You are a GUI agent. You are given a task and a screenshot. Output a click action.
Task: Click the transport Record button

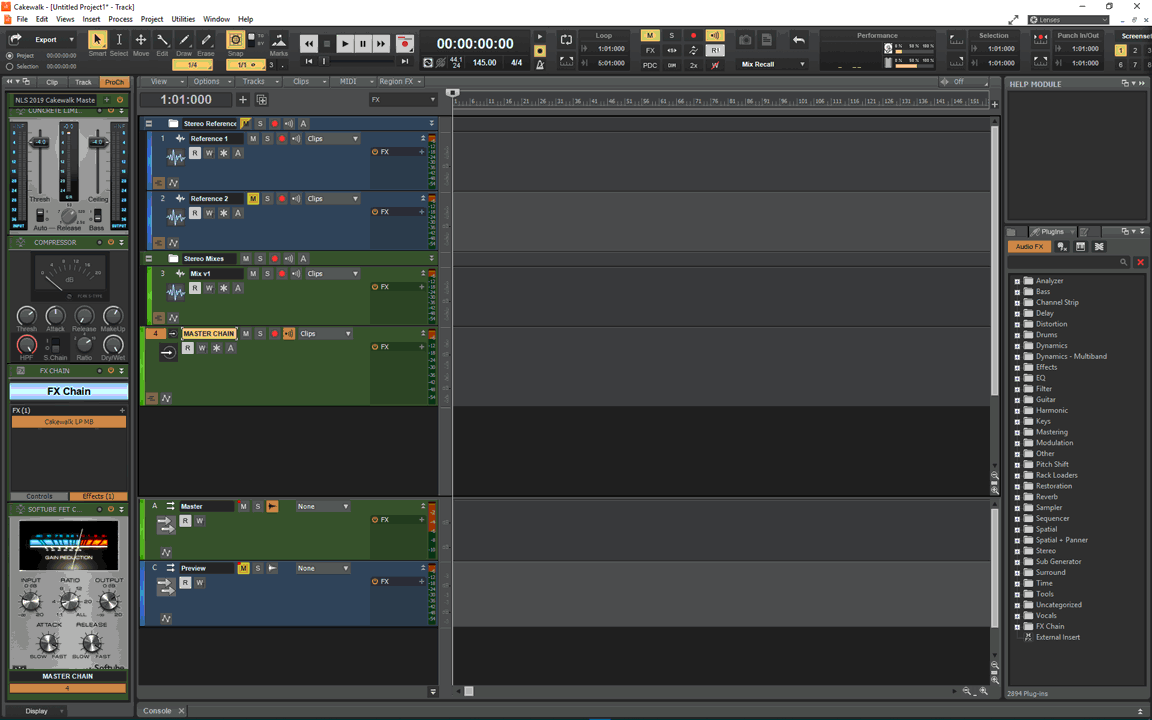click(404, 44)
